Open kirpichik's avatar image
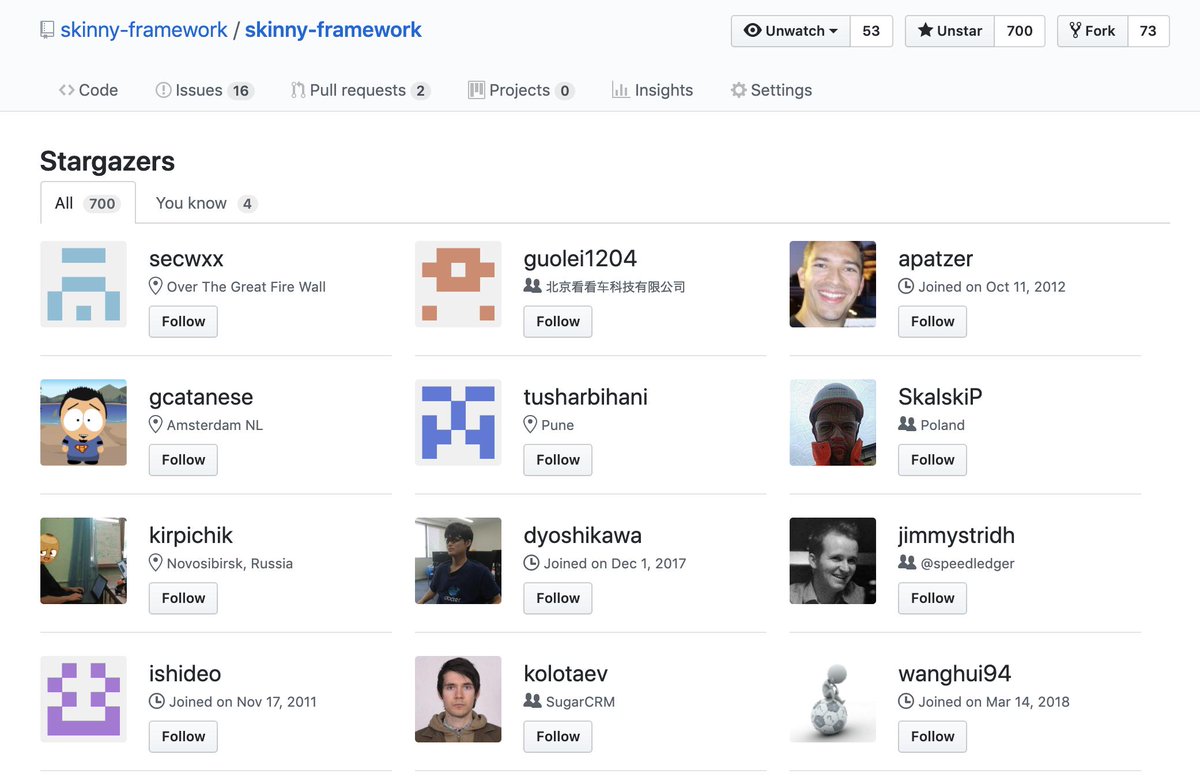Viewport: 1200px width, 777px height. pos(83,561)
